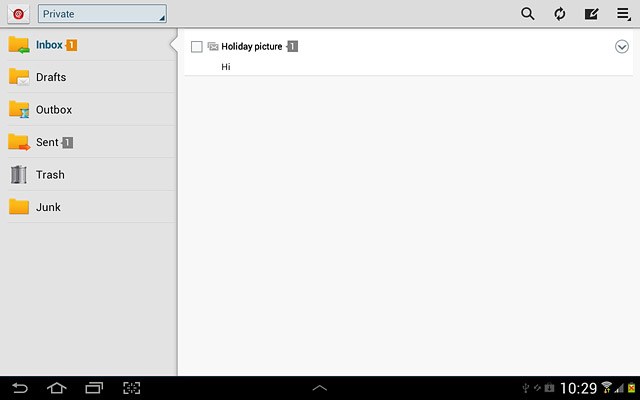This screenshot has width=640, height=400.
Task: Open the overflow menu icon
Action: point(623,14)
